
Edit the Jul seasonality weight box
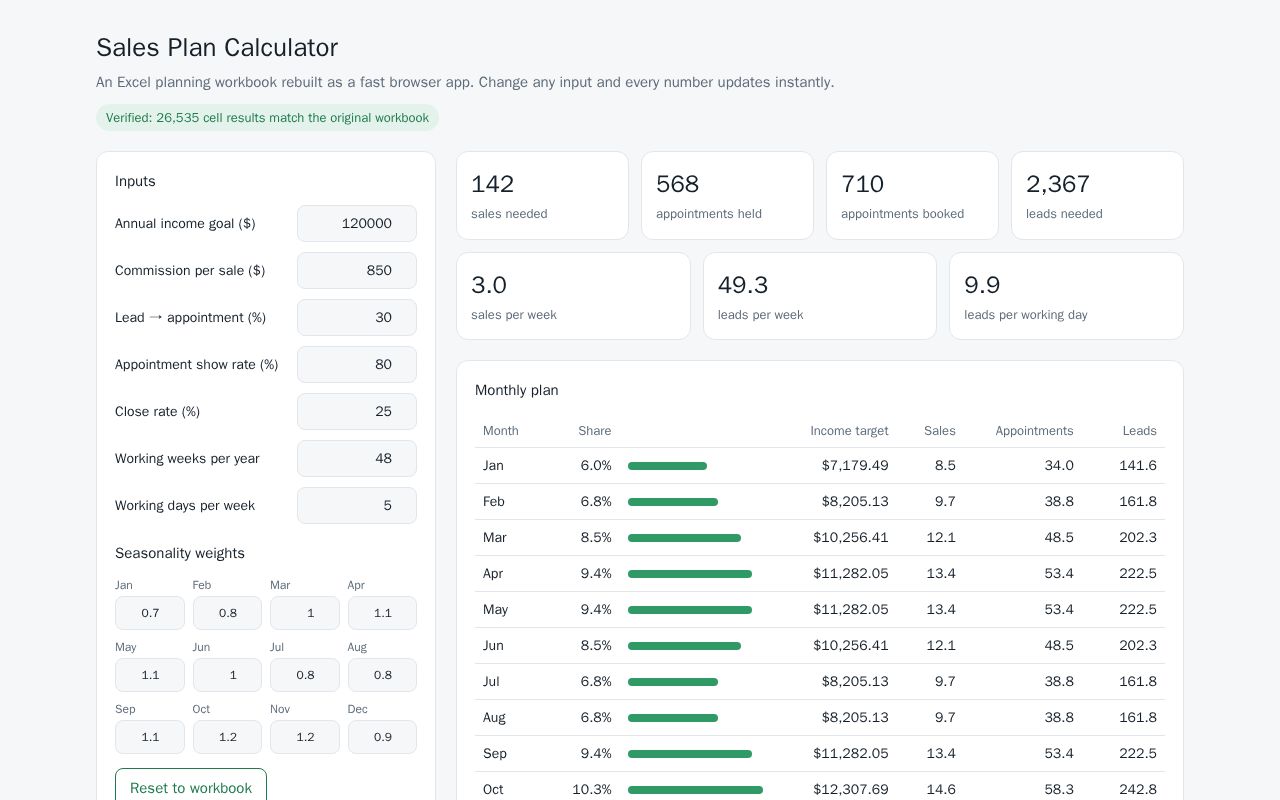point(305,675)
